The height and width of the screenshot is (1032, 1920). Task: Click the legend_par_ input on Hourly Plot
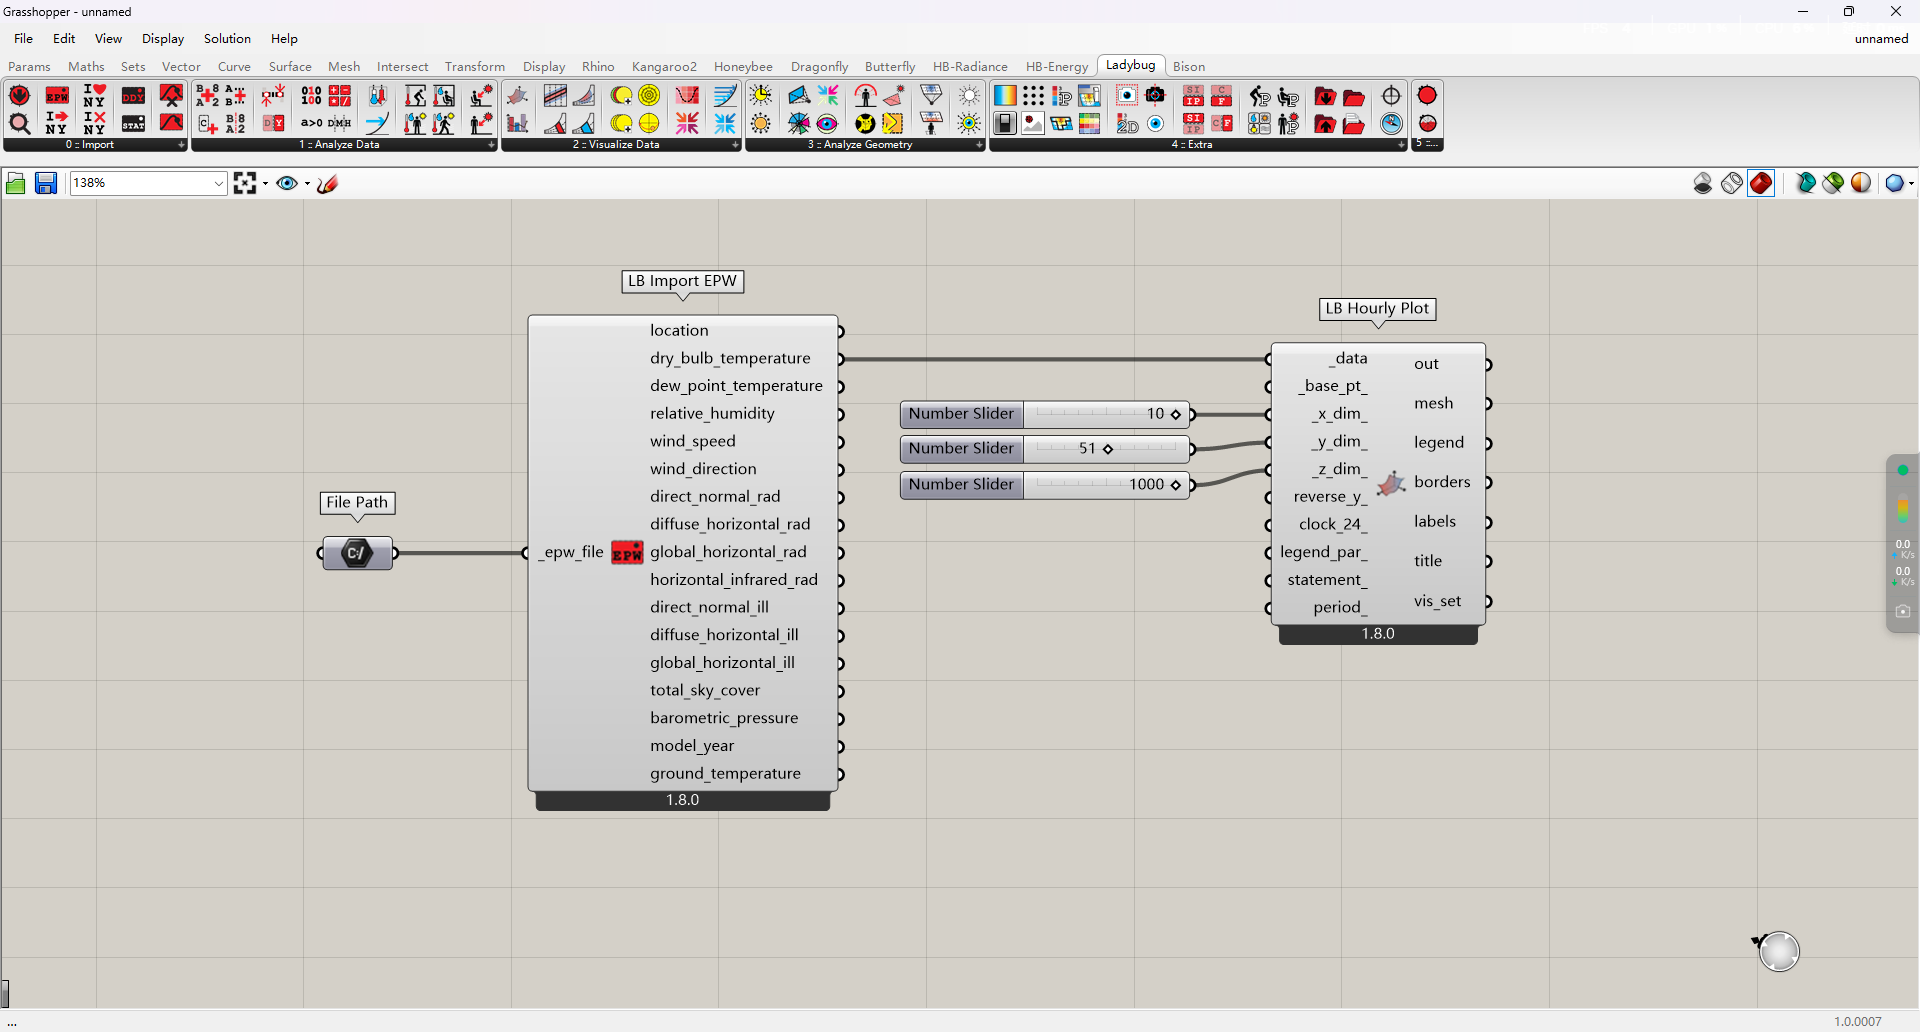(x=1323, y=552)
